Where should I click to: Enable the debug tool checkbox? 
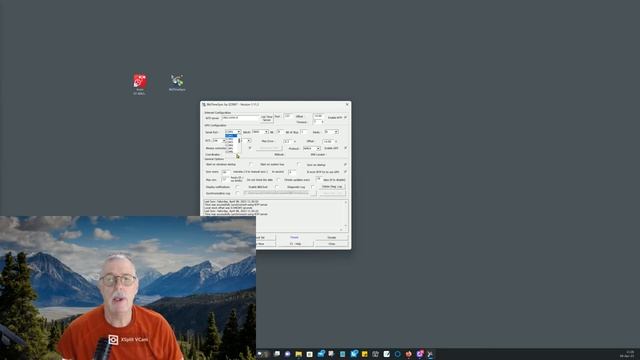[277, 187]
